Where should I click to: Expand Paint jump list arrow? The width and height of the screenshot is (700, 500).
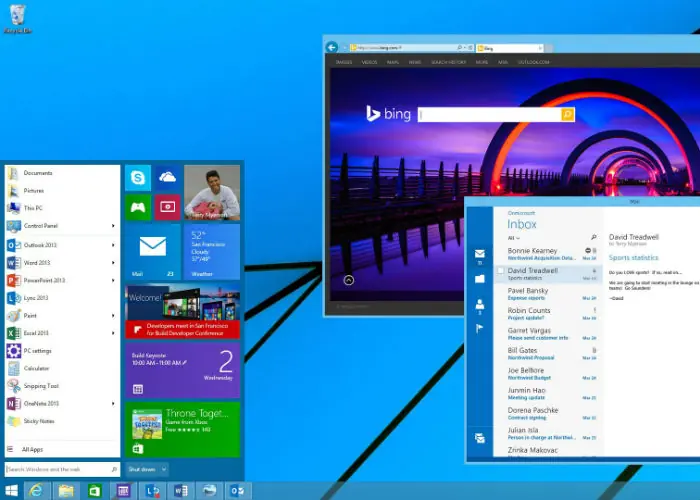click(113, 316)
